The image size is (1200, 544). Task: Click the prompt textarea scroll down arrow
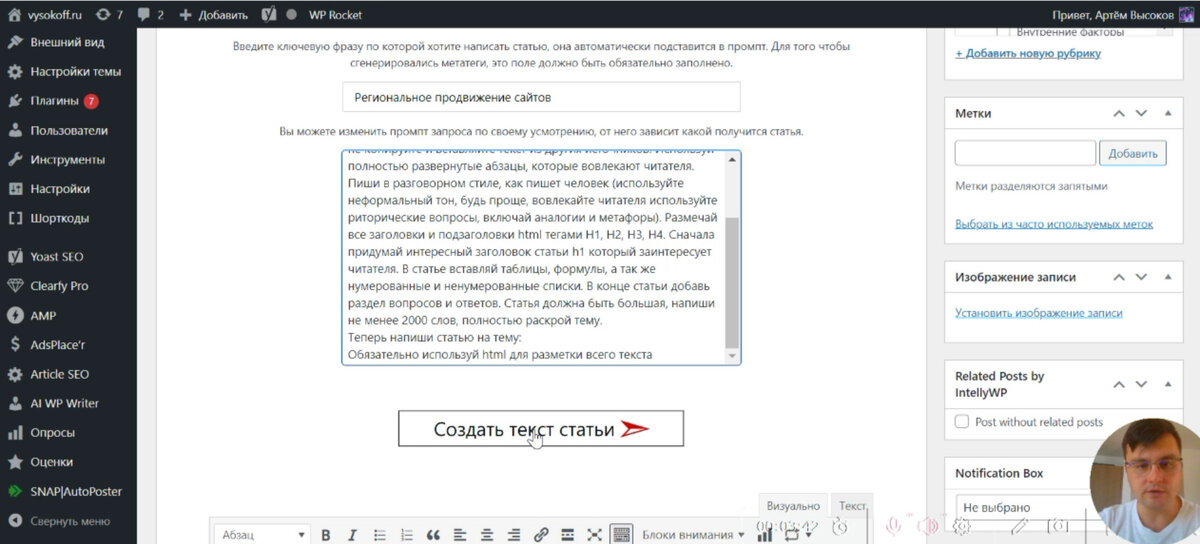click(x=733, y=355)
